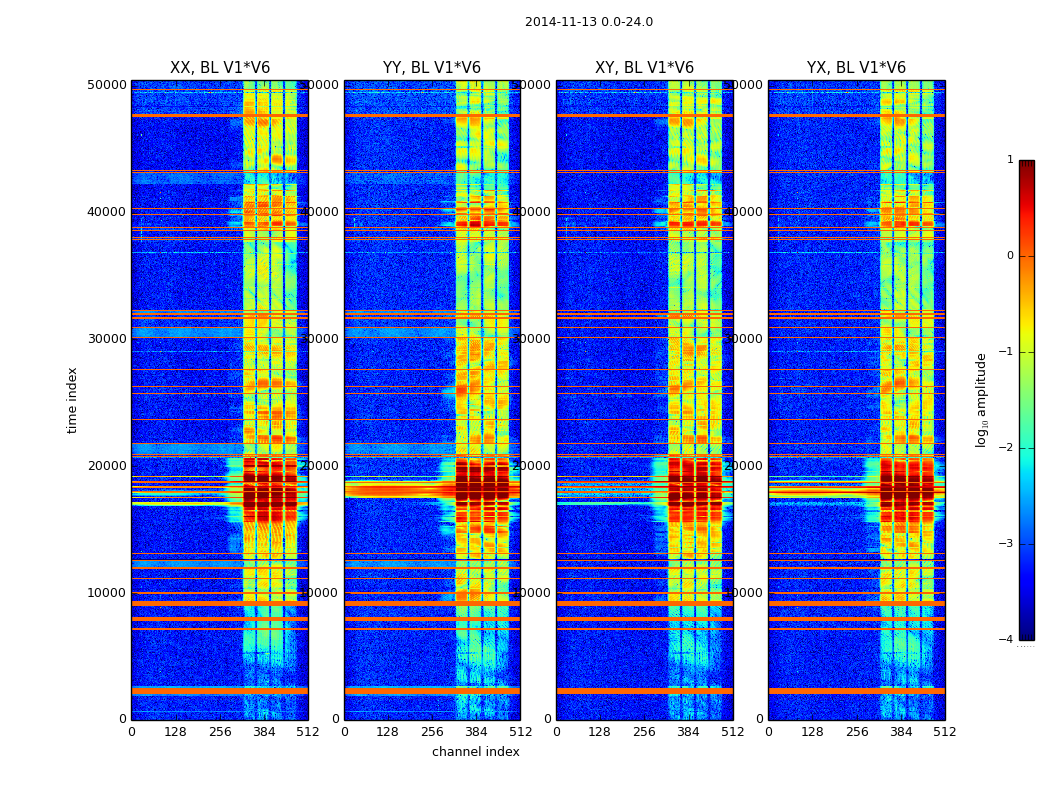Viewport: 1050px width, 800px height.
Task: Click the time index axis label
Action: click(x=72, y=400)
